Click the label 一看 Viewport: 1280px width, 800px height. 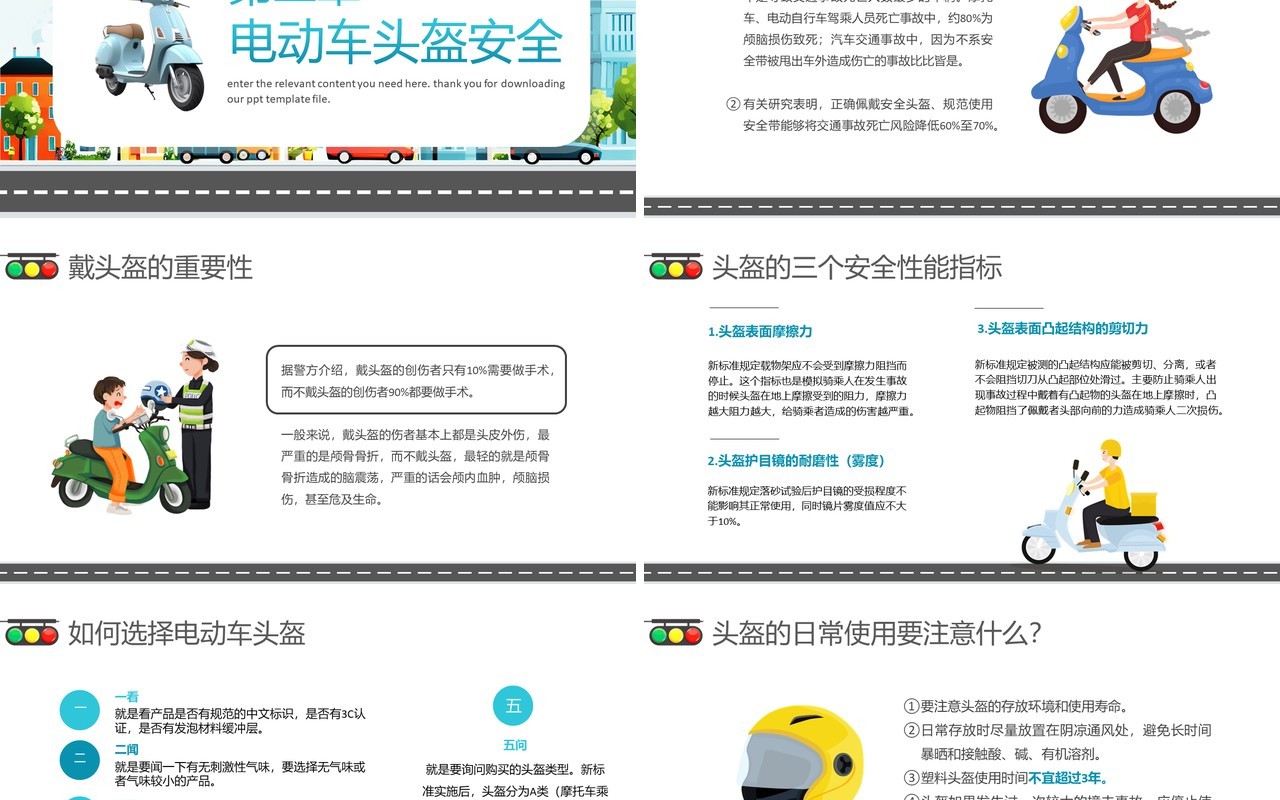click(126, 697)
